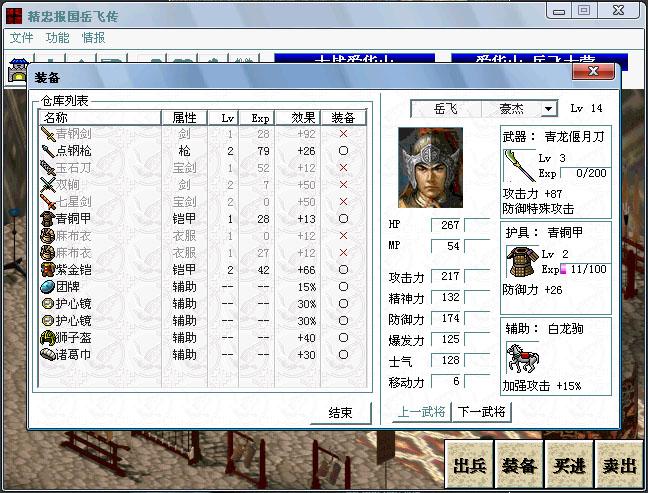Go to 上一武将
Viewport: 648px width, 493px height.
pyautogui.click(x=422, y=412)
